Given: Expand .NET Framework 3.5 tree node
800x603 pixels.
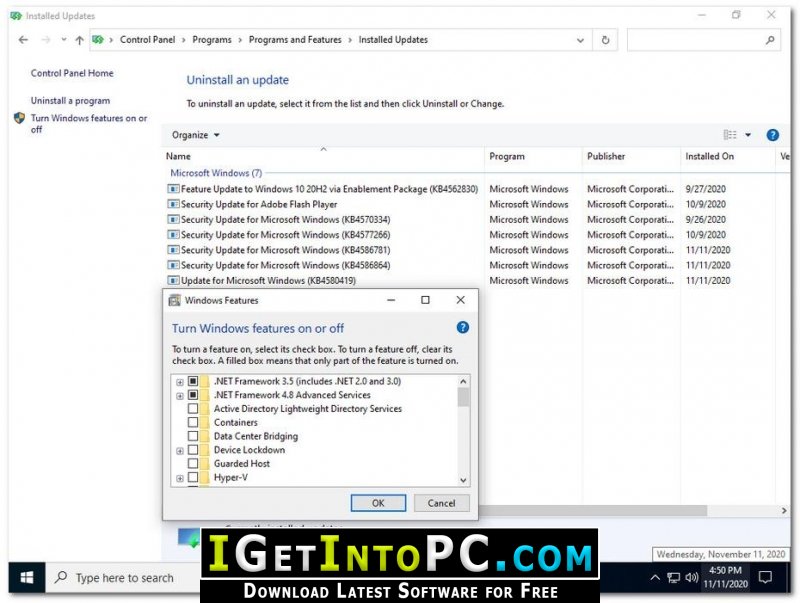Looking at the screenshot, I should pyautogui.click(x=180, y=382).
